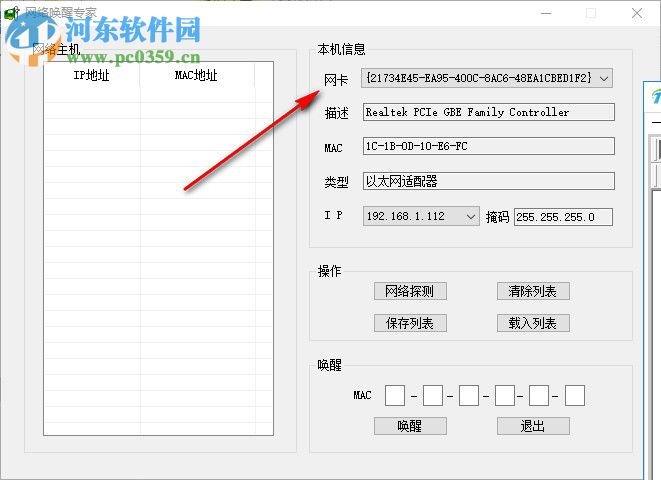Minimize the 网络唤醒专家 window

point(546,13)
